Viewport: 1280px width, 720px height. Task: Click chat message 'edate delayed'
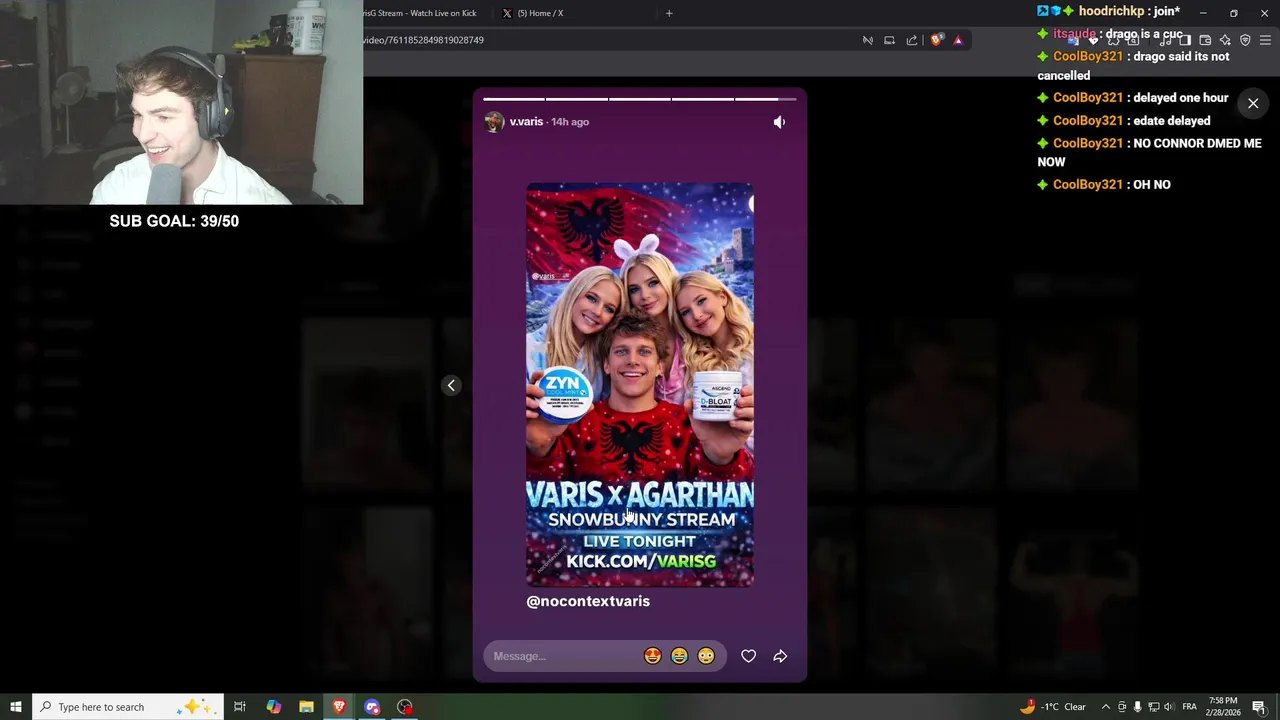1171,121
